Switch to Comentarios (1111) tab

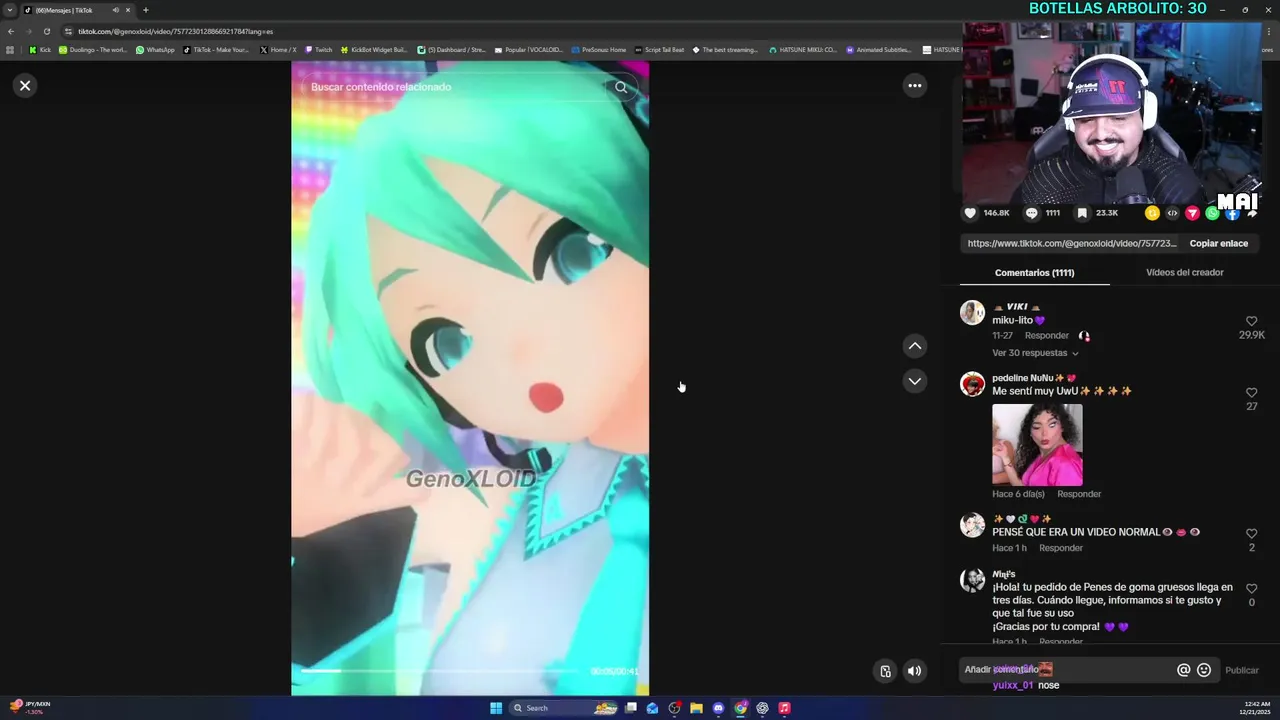pyautogui.click(x=1034, y=272)
